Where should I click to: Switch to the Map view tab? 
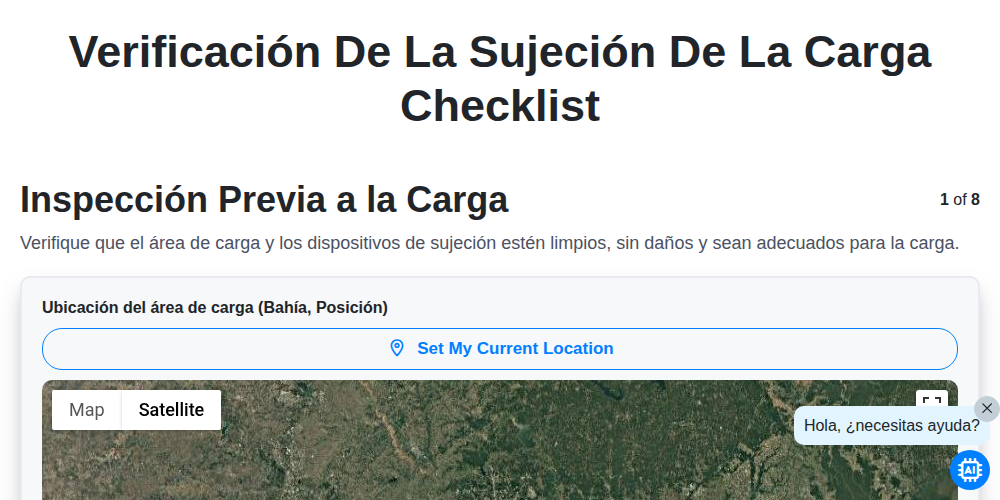coord(87,410)
